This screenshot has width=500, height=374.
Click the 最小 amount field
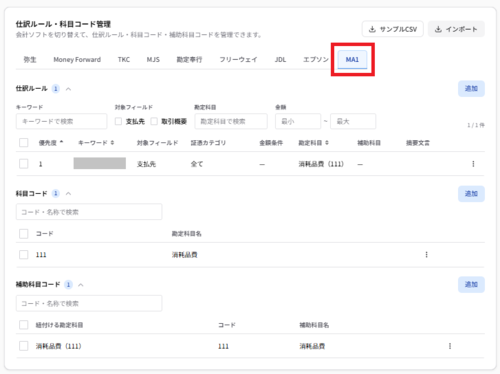(x=298, y=121)
